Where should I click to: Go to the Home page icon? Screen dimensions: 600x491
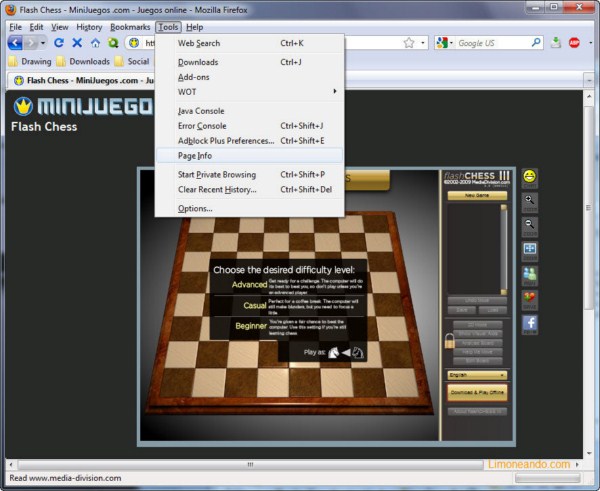pos(95,42)
